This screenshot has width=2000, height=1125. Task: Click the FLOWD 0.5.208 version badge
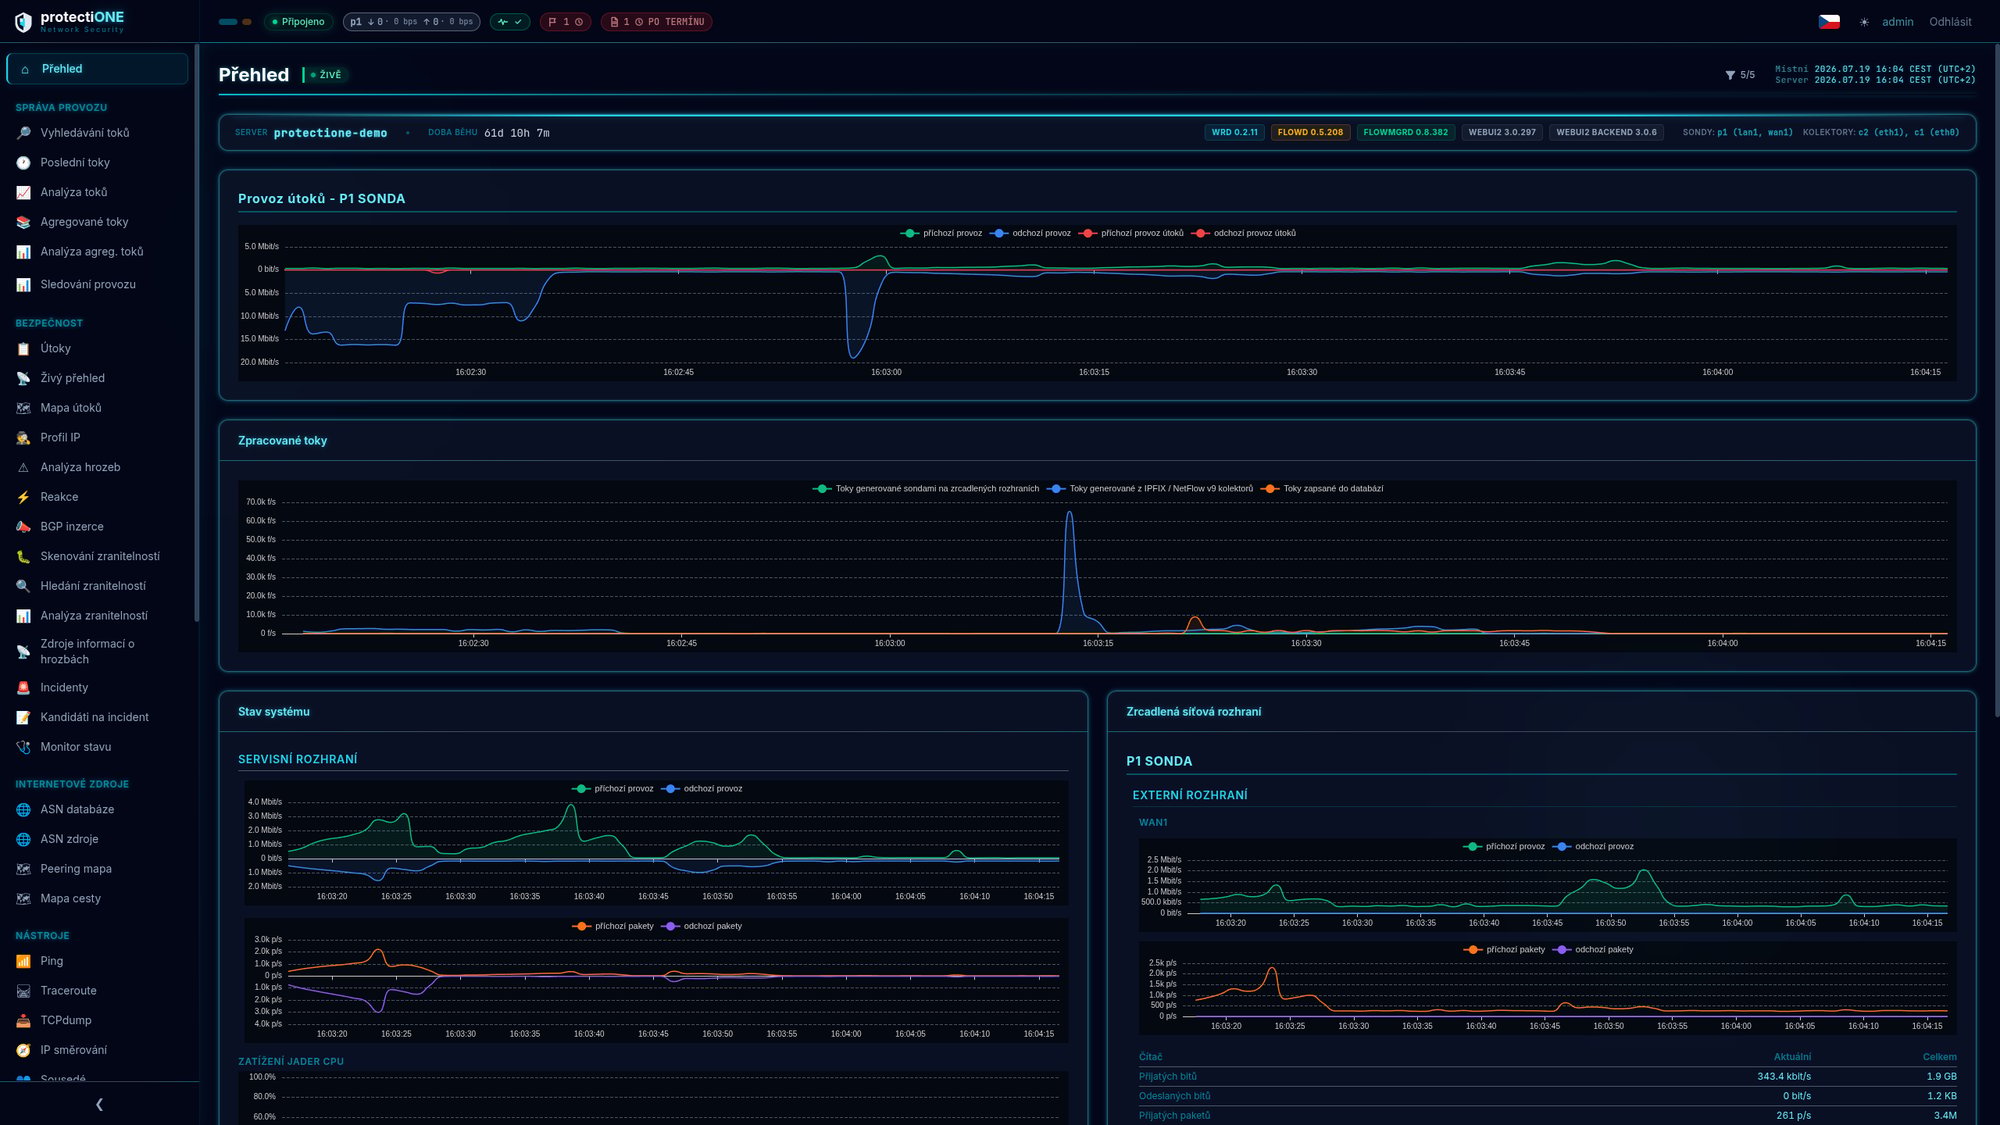pyautogui.click(x=1310, y=132)
